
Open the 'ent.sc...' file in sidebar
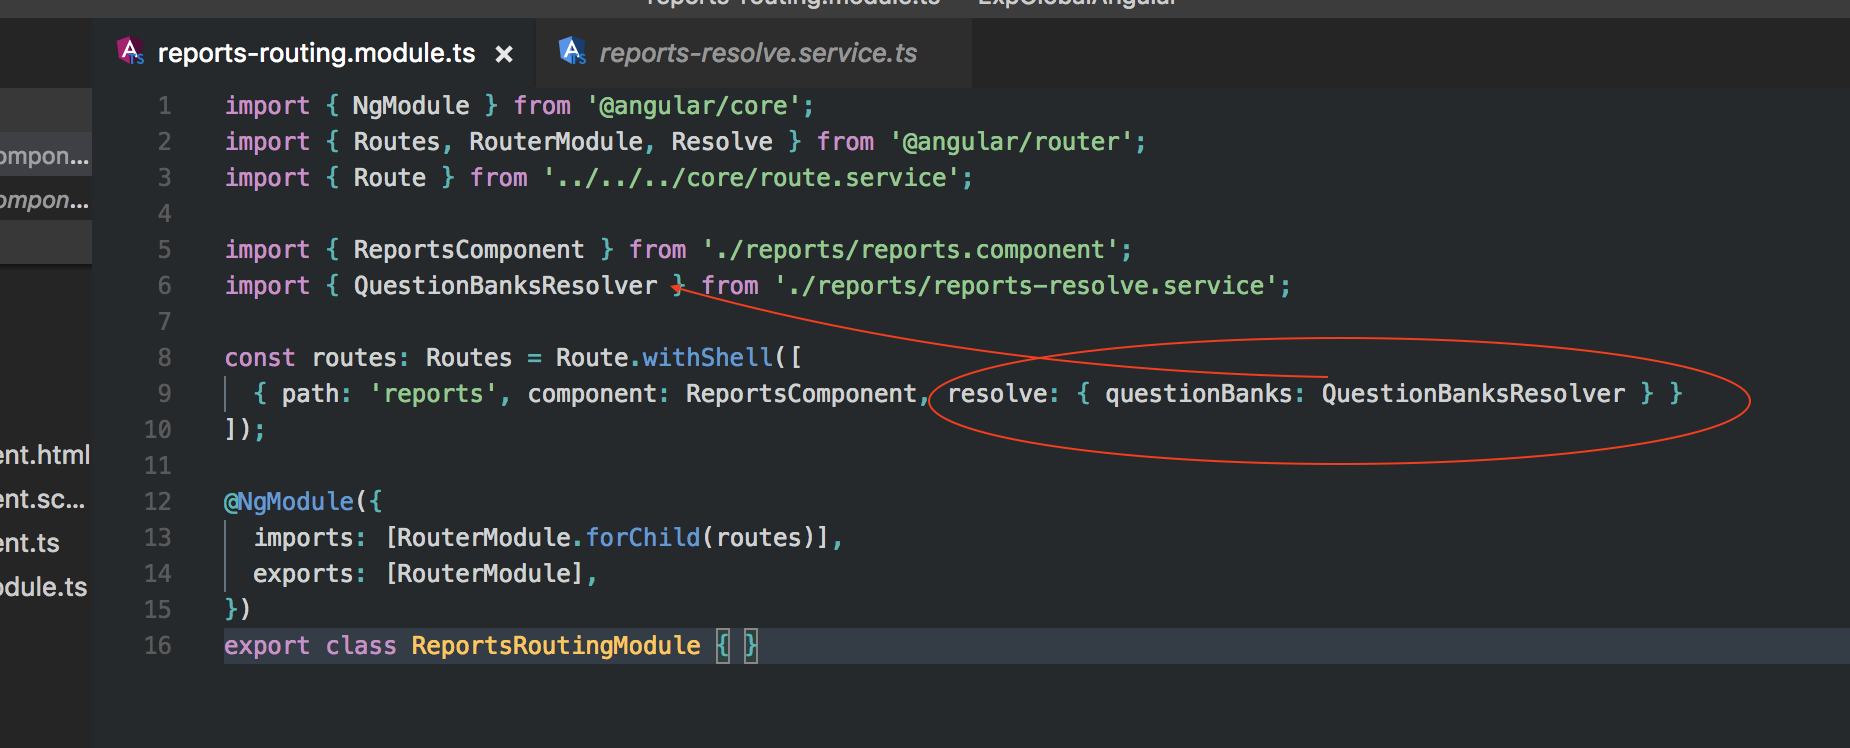pos(43,499)
